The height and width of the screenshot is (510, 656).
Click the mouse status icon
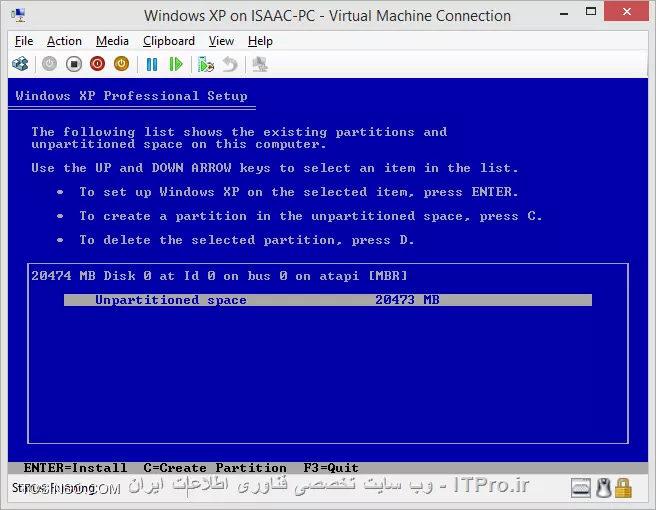[x=603, y=488]
